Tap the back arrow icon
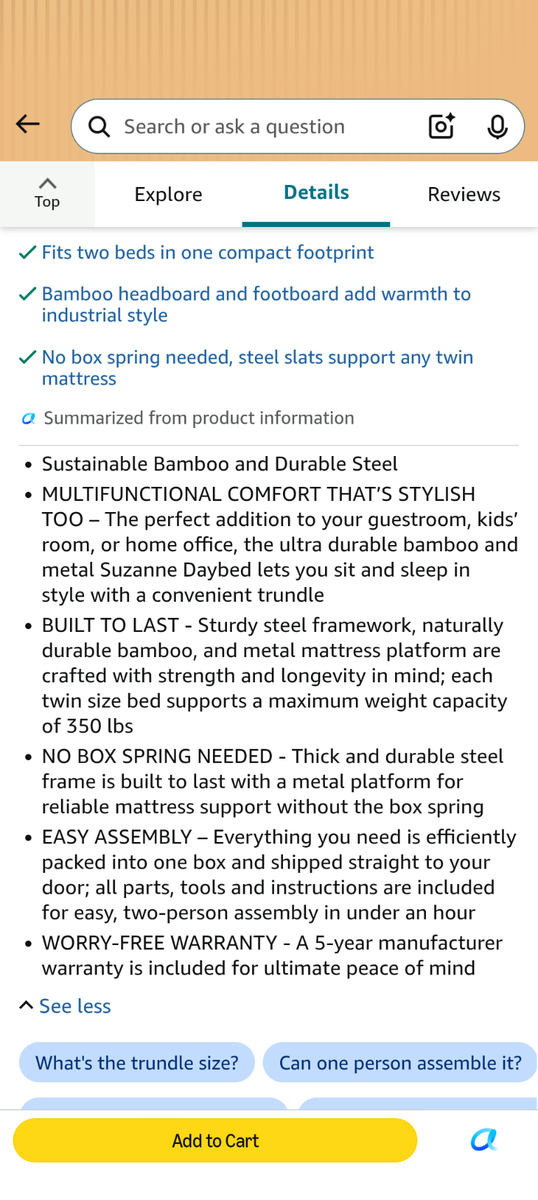This screenshot has height=1200, width=538. (x=28, y=125)
